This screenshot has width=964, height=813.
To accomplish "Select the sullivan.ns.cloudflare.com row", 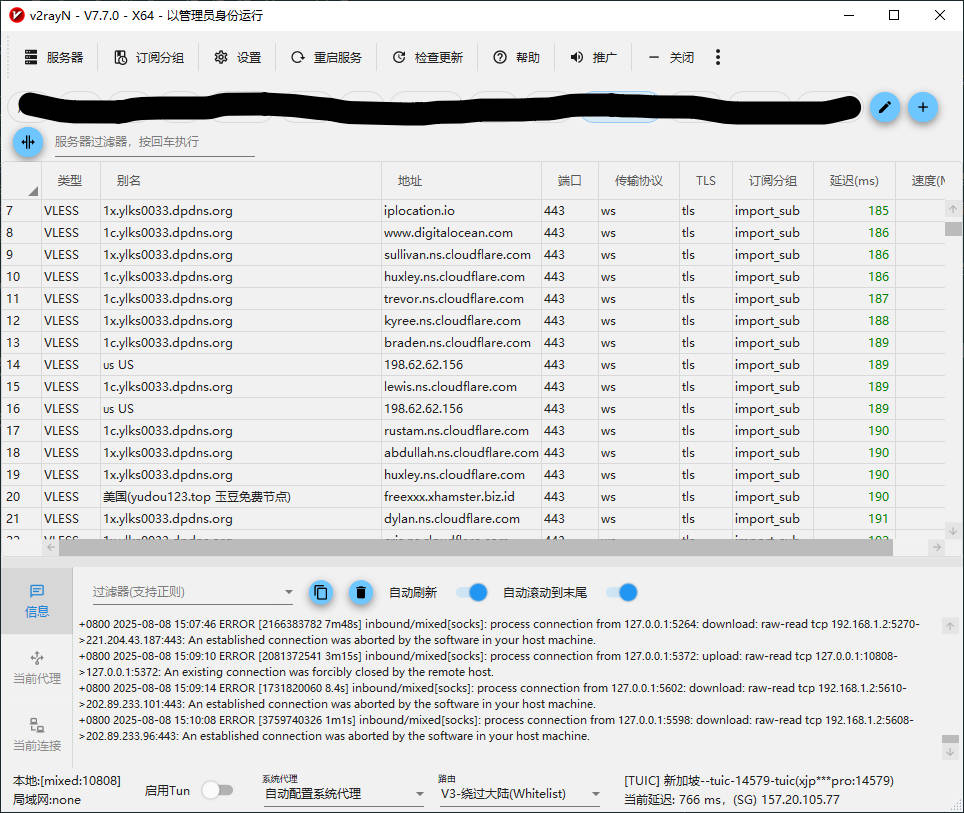I will pos(473,255).
